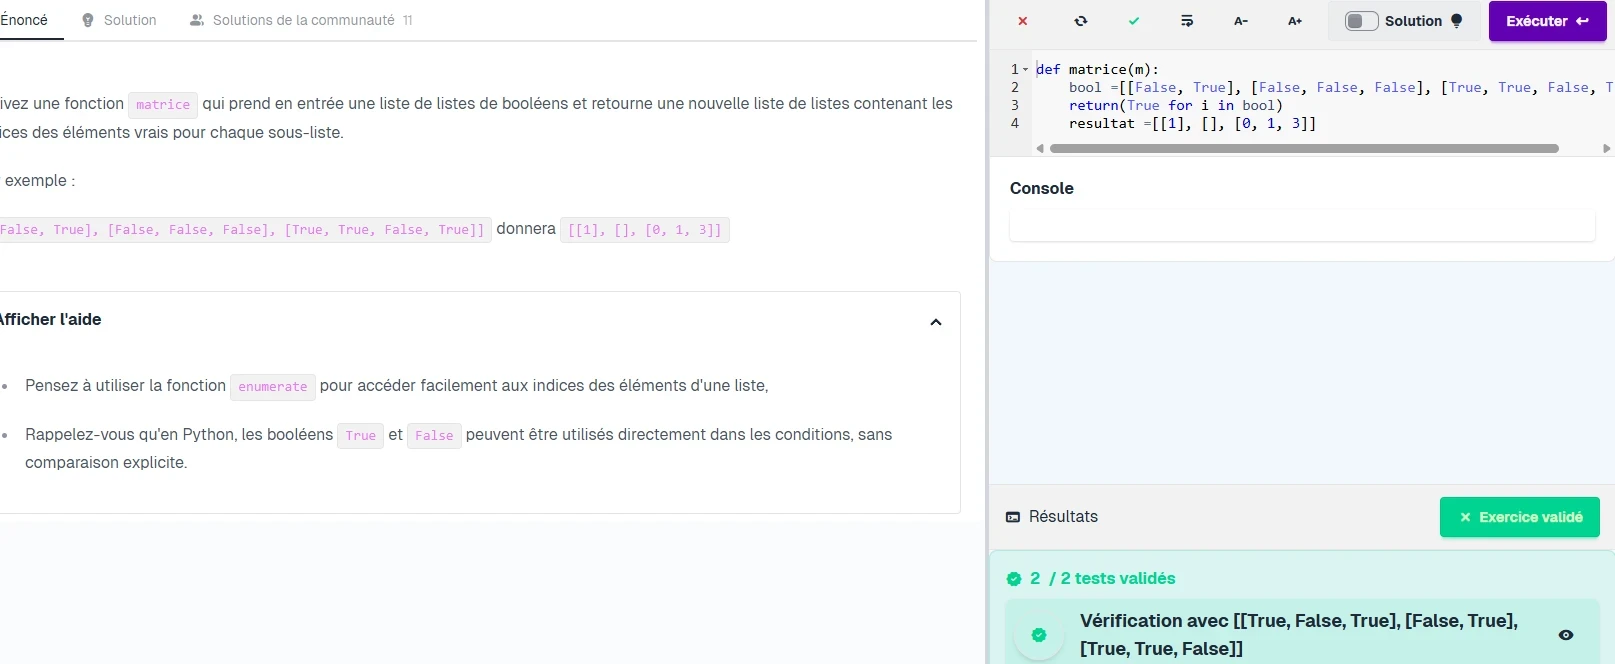
Task: Open the Solution tab
Action: click(119, 20)
